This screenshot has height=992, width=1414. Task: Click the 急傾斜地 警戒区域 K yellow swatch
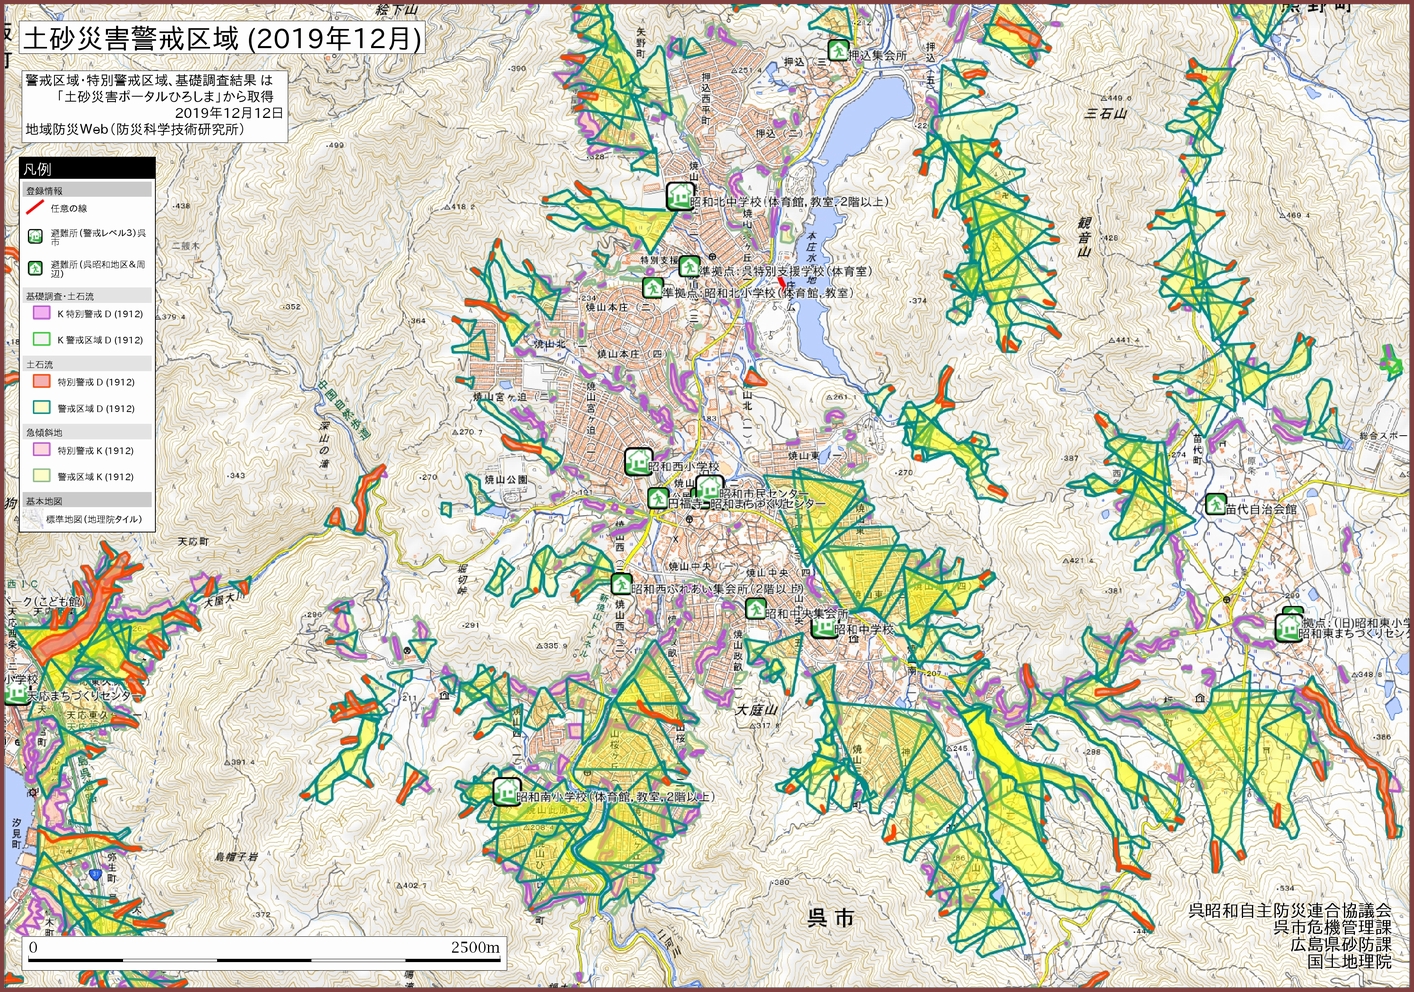tap(41, 477)
